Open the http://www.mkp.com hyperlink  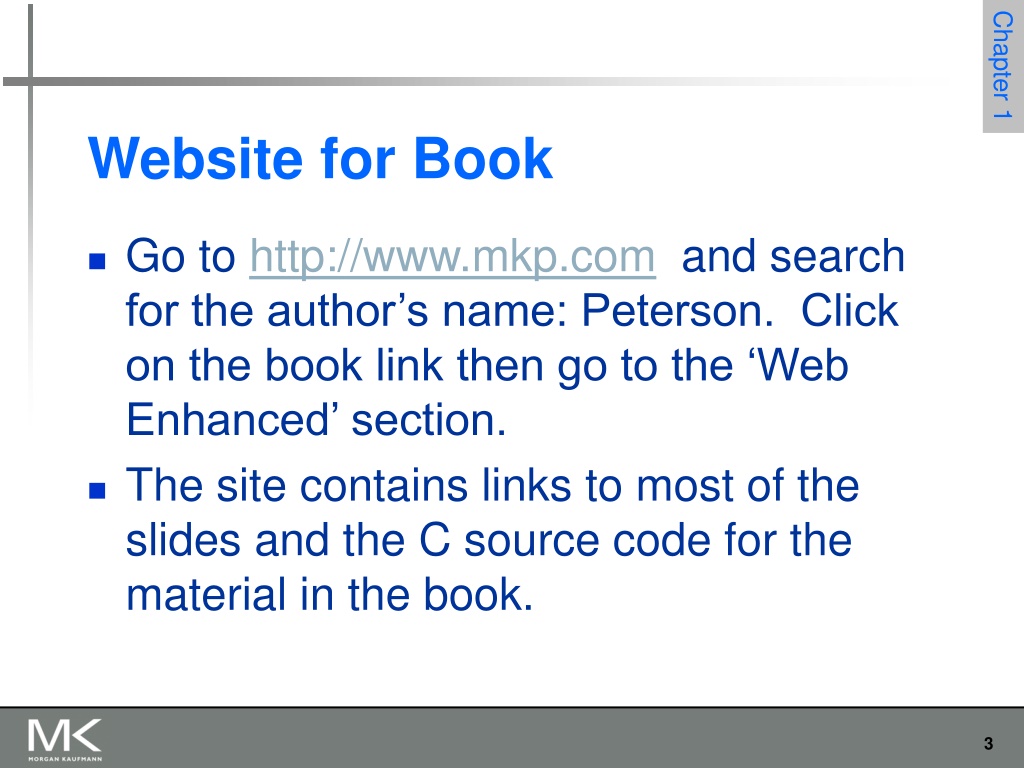[453, 257]
